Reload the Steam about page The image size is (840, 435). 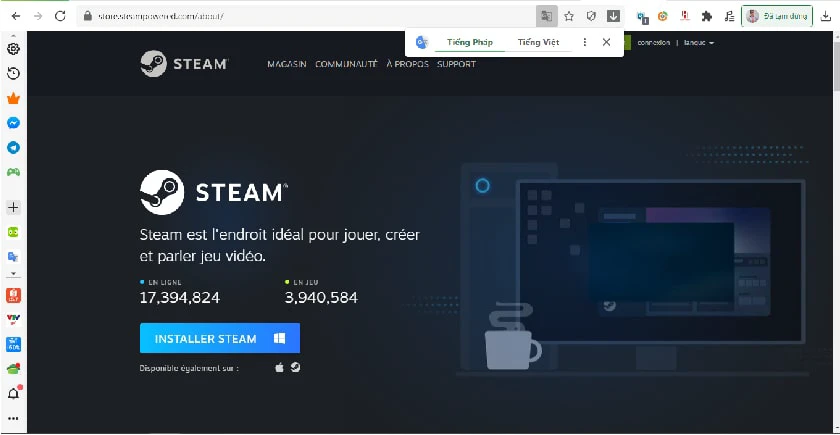point(60,16)
